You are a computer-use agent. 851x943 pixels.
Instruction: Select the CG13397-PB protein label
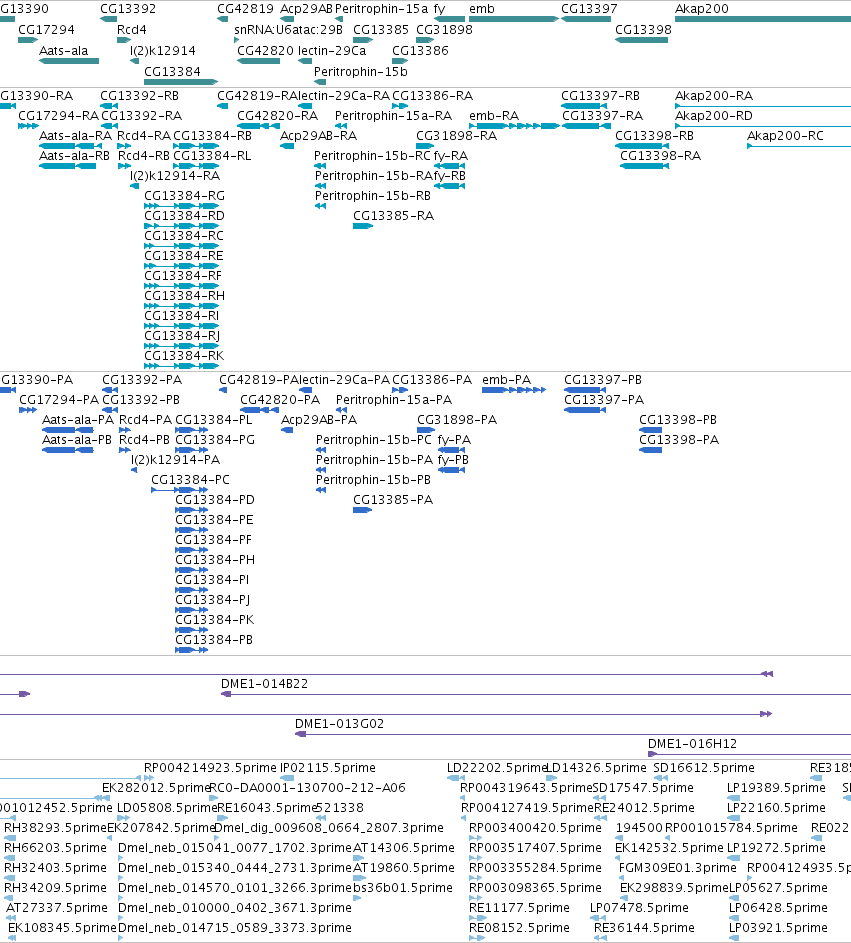pos(603,380)
